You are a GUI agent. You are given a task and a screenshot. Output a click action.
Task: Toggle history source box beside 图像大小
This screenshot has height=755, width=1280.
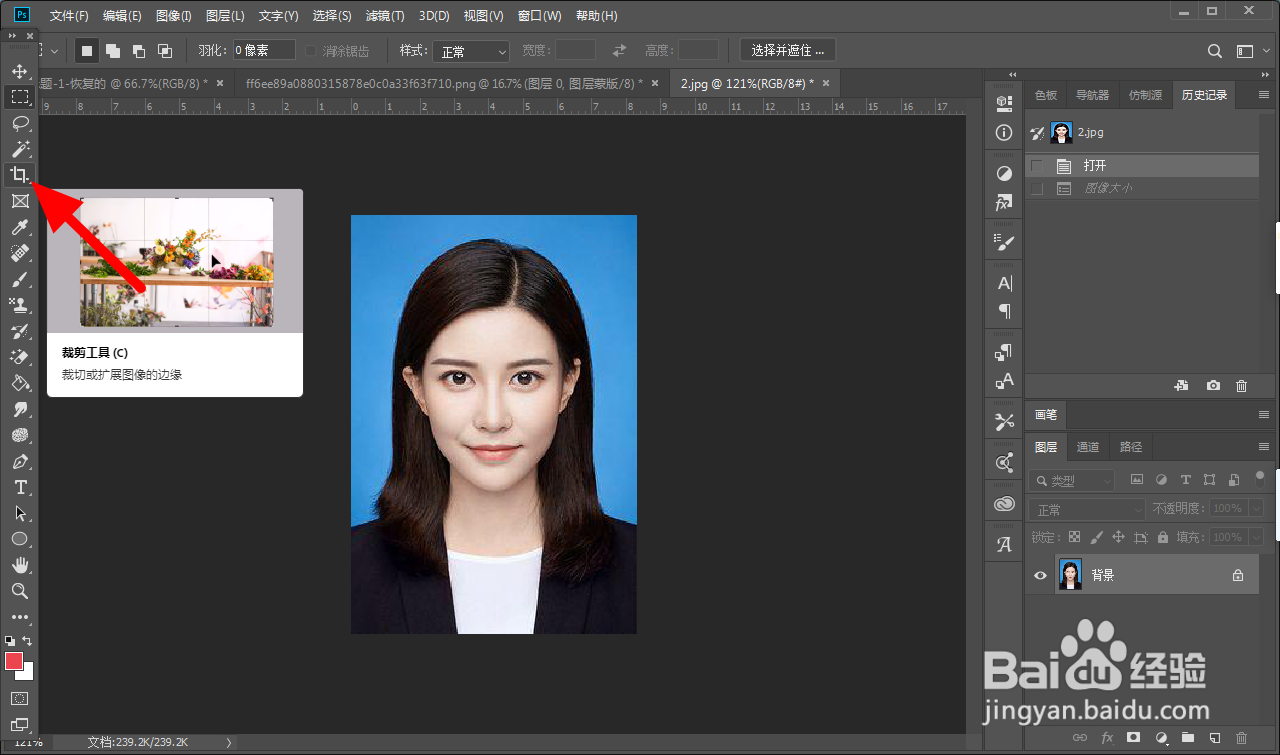pyautogui.click(x=1037, y=188)
